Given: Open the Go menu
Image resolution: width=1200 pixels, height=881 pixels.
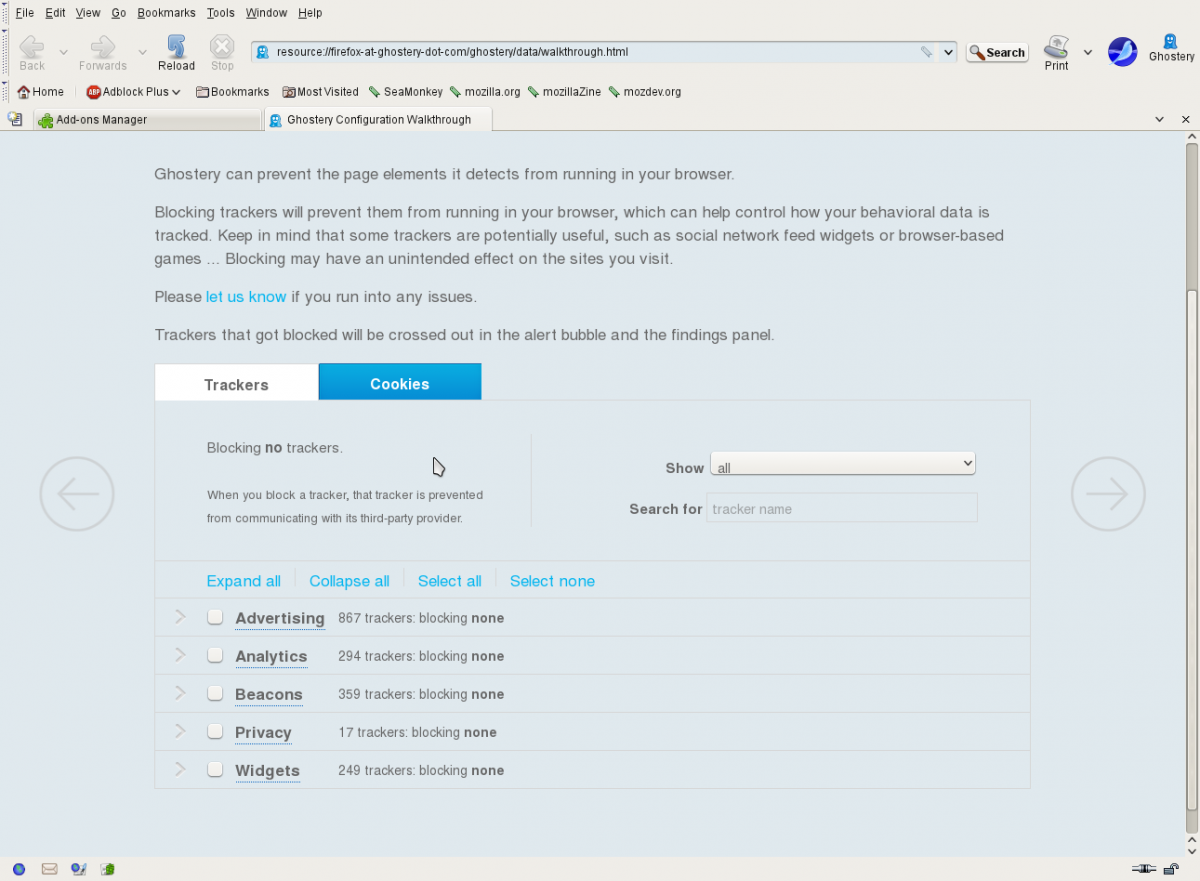Looking at the screenshot, I should (x=119, y=13).
